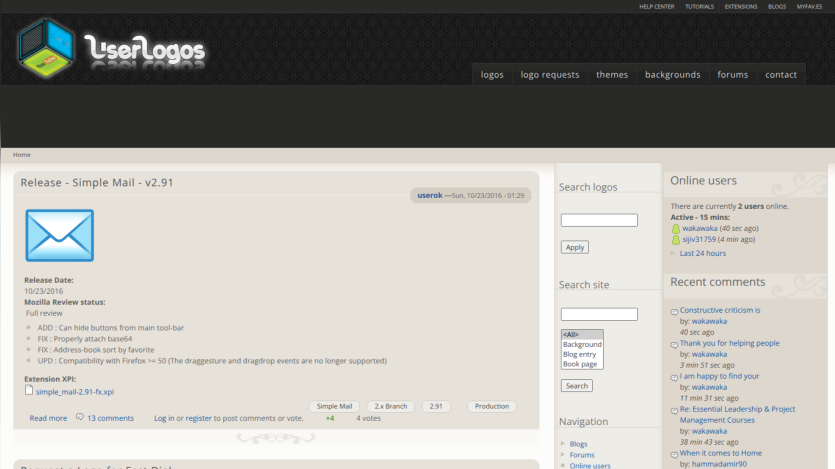Click comment icon beside When it comes to Home
Image resolution: width=835 pixels, height=469 pixels.
pyautogui.click(x=674, y=455)
